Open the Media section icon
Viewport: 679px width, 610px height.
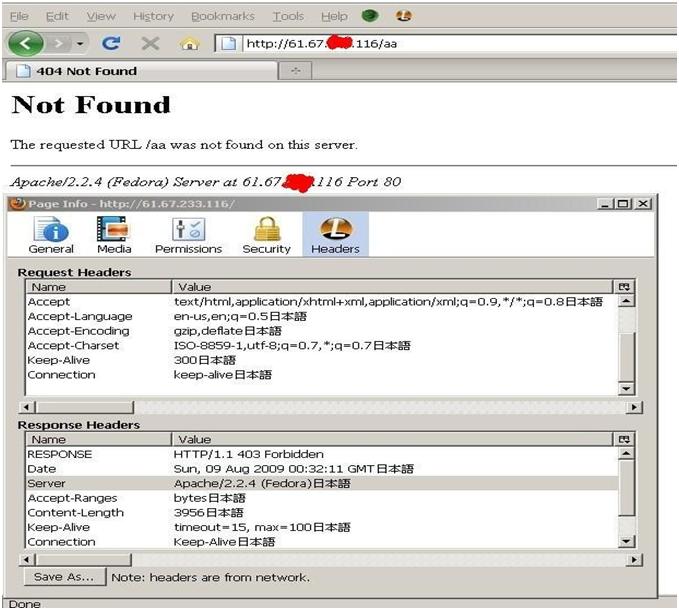pyautogui.click(x=113, y=236)
